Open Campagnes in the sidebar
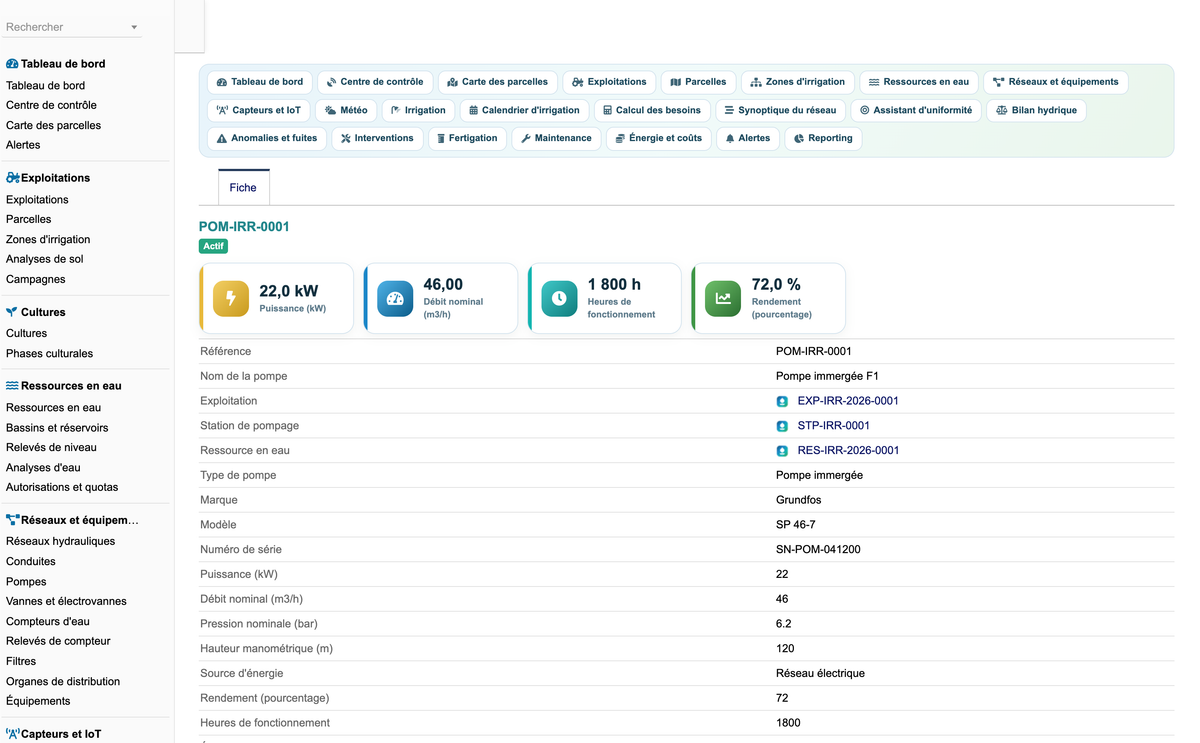The image size is (1200, 743). [x=36, y=280]
